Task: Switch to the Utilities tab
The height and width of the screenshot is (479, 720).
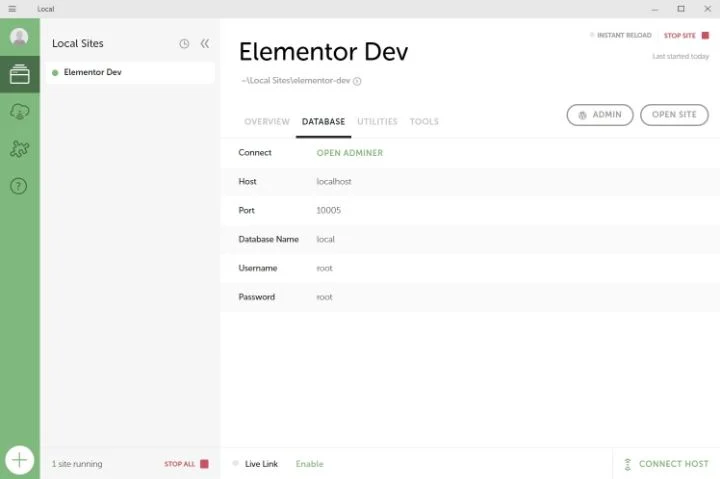Action: click(377, 122)
